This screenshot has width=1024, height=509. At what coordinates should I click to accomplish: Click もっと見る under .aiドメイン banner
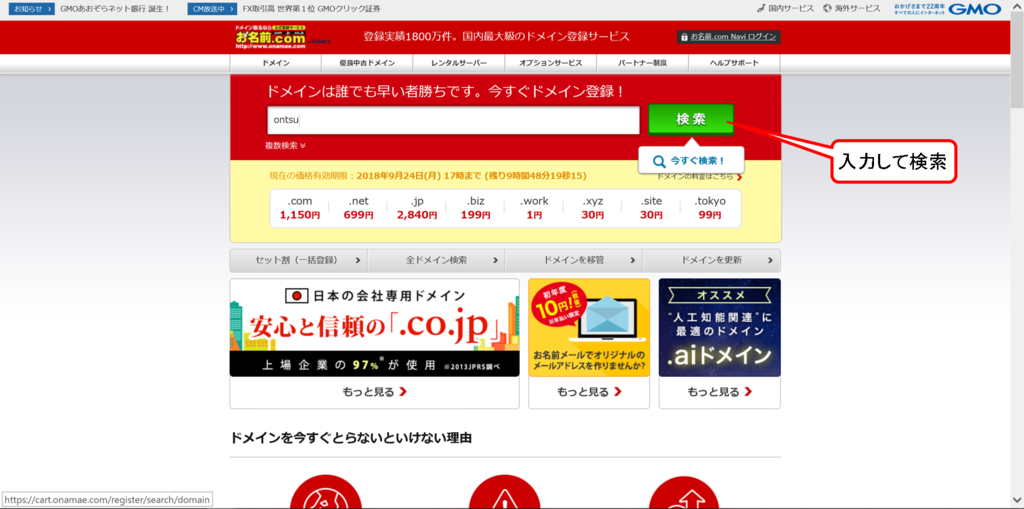[720, 392]
